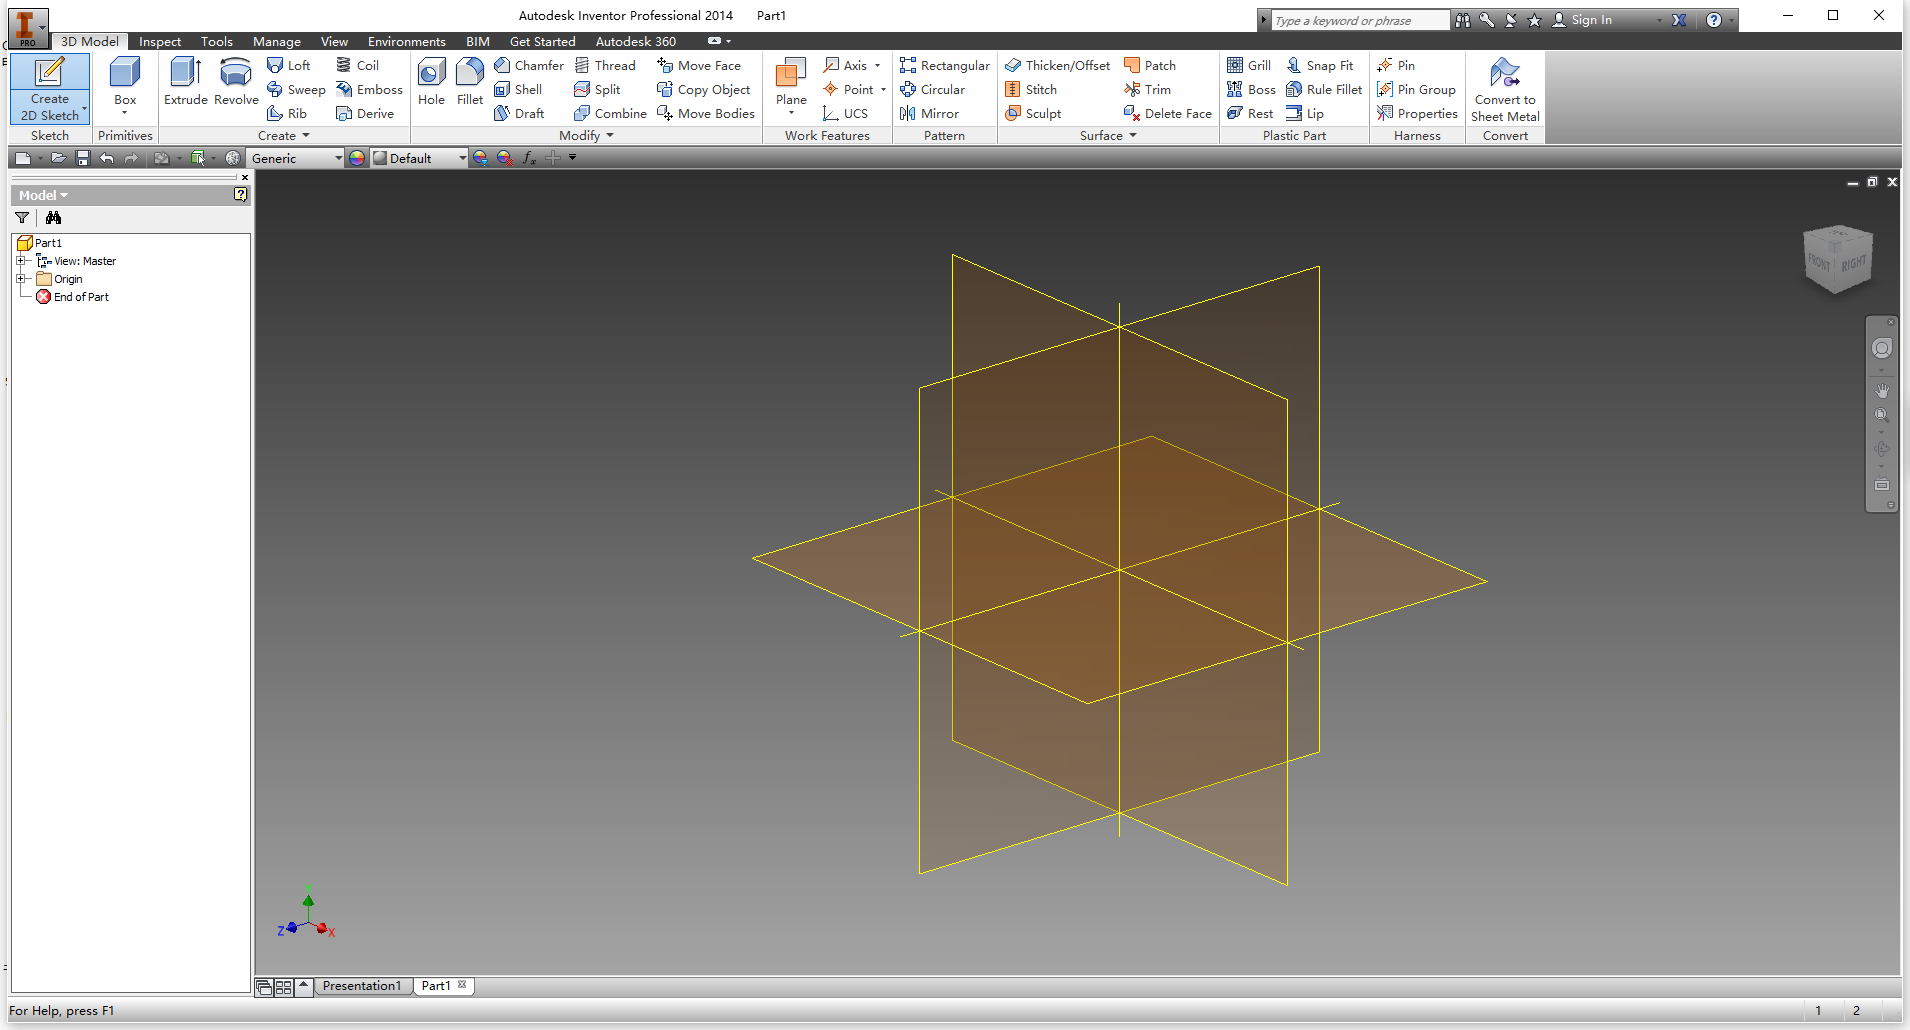Open the Axis dropdown arrow
This screenshot has width=1910, height=1030.
pyautogui.click(x=877, y=65)
